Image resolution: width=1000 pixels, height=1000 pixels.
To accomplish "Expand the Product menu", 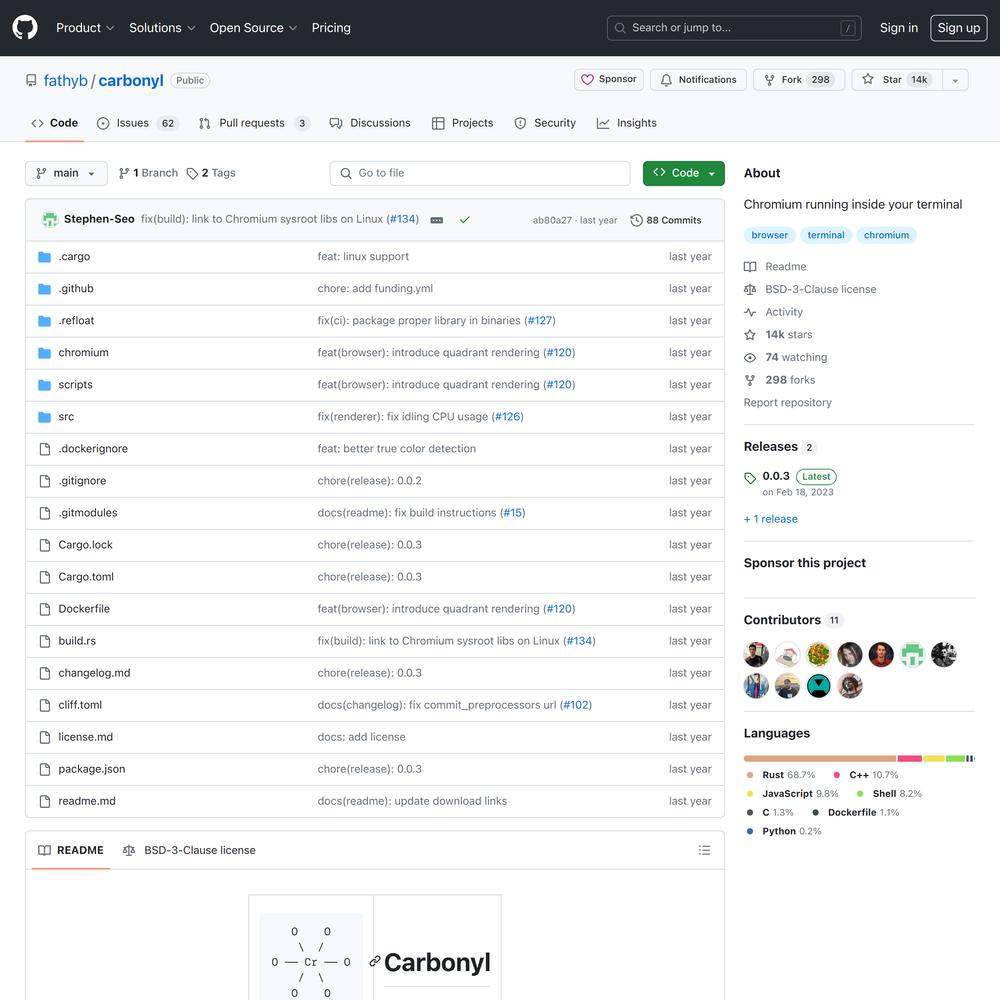I will [x=85, y=27].
